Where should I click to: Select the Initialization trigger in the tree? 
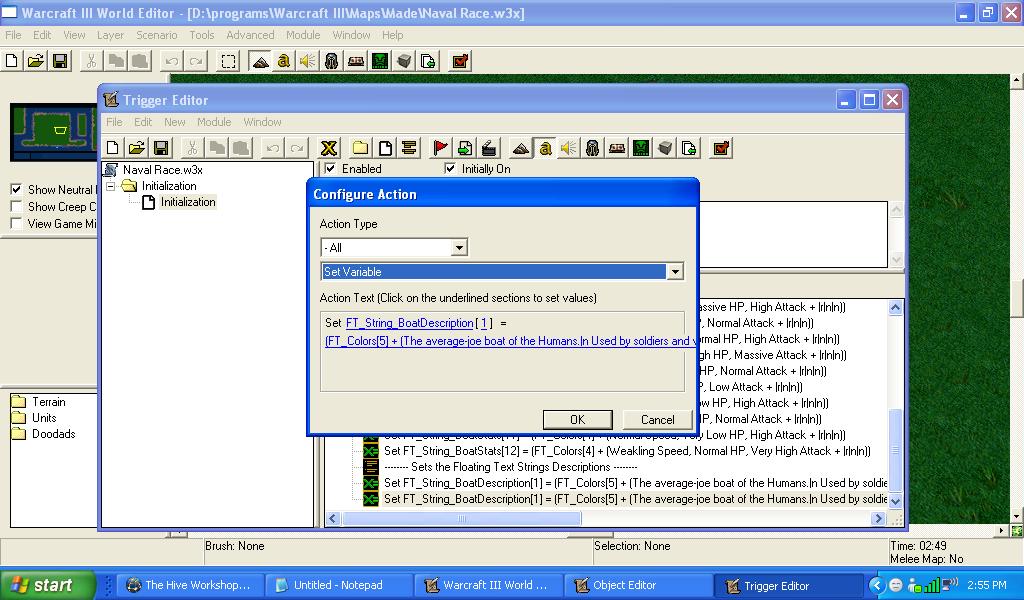point(188,202)
